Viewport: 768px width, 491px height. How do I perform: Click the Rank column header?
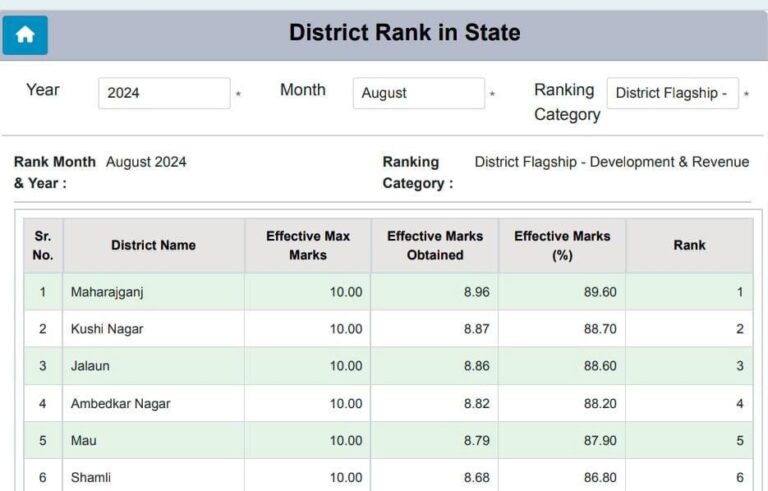(x=689, y=245)
